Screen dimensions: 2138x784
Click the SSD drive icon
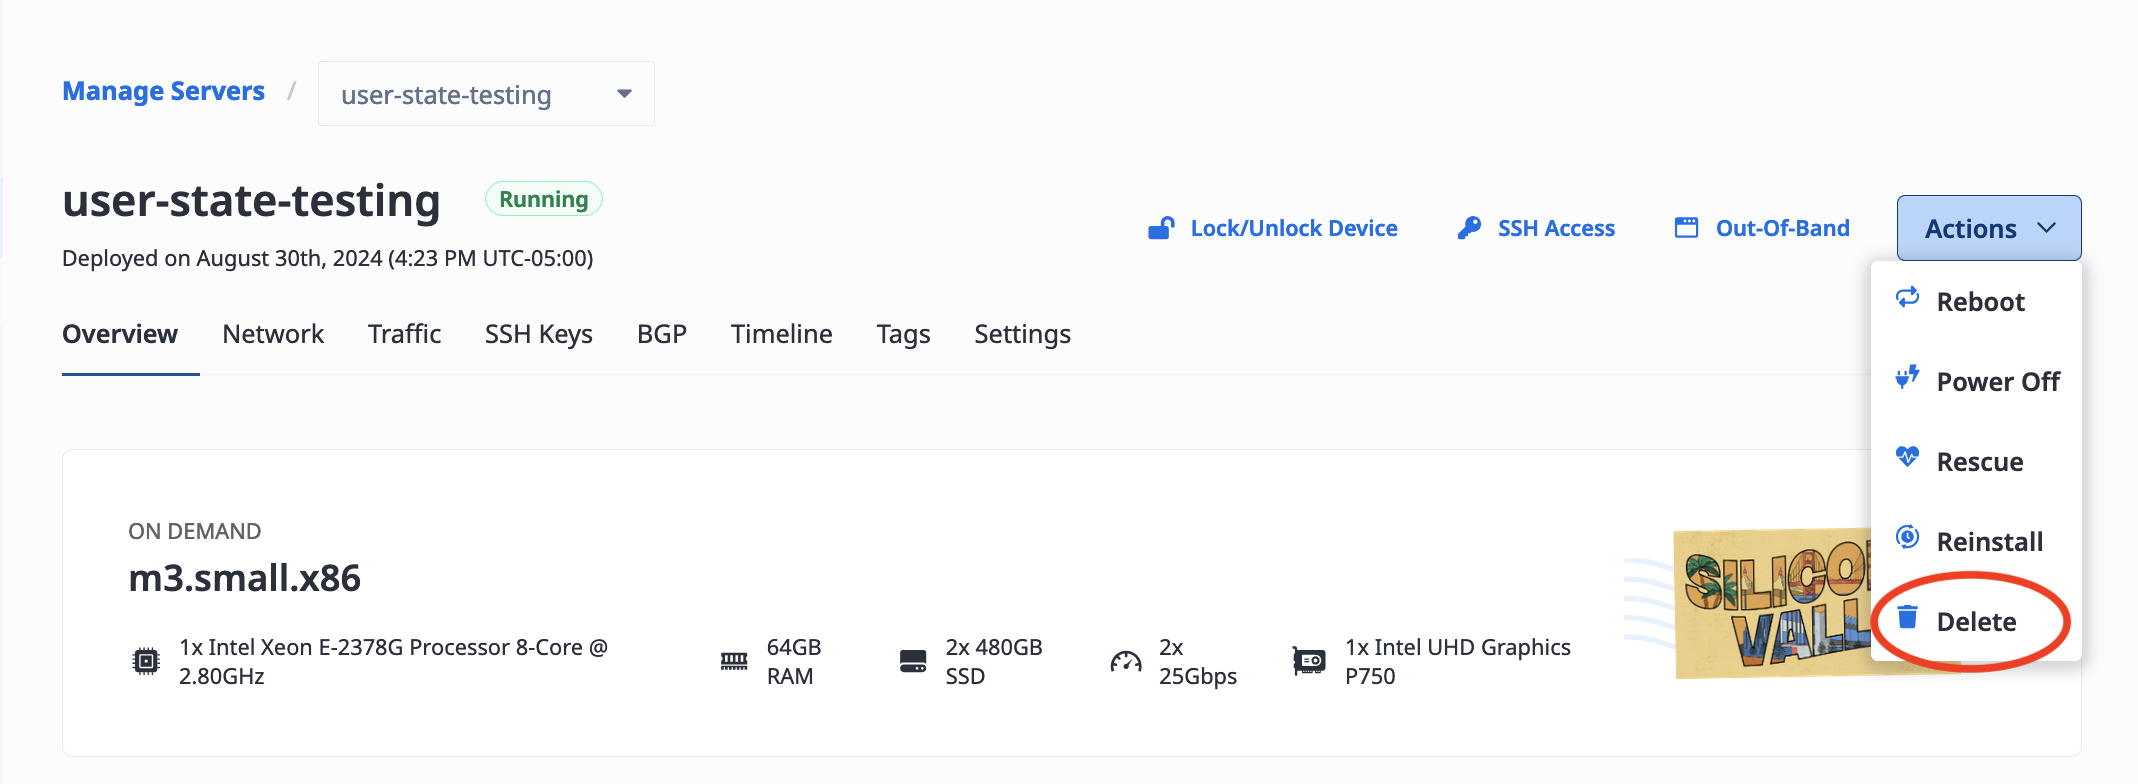pos(913,661)
